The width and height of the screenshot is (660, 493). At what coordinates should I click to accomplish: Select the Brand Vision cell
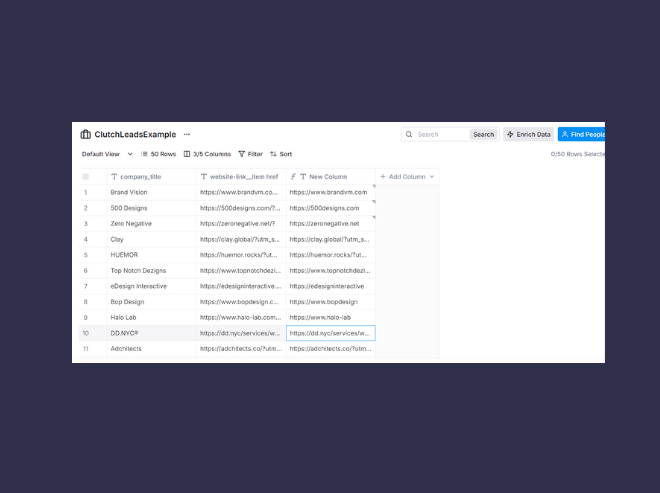[152, 192]
